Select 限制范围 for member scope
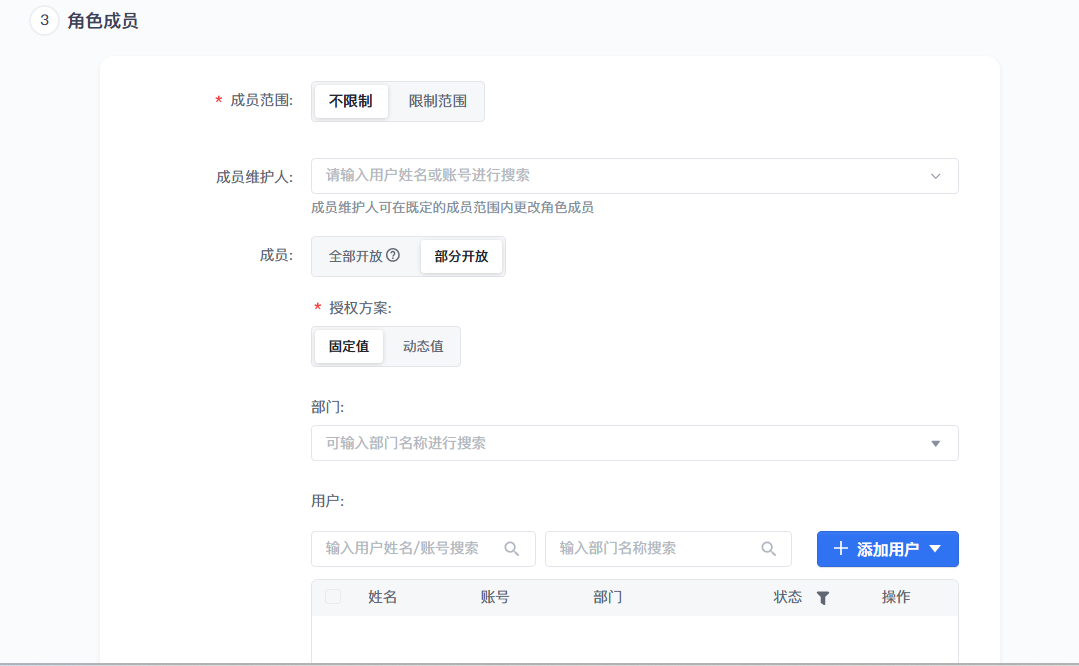Viewport: 1079px width, 666px height. (x=437, y=101)
